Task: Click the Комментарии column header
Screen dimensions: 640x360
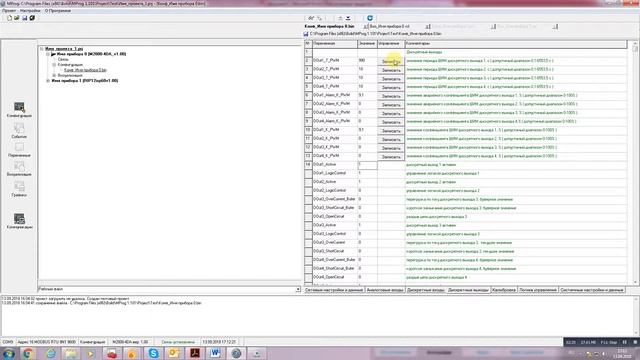Action: tap(516, 43)
